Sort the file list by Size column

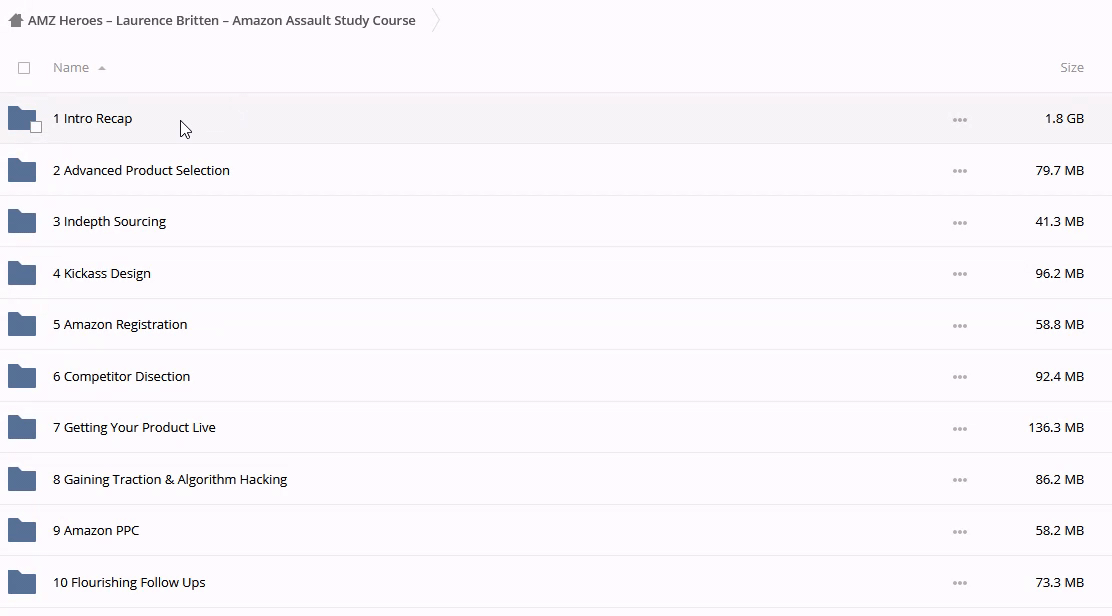(x=1071, y=68)
